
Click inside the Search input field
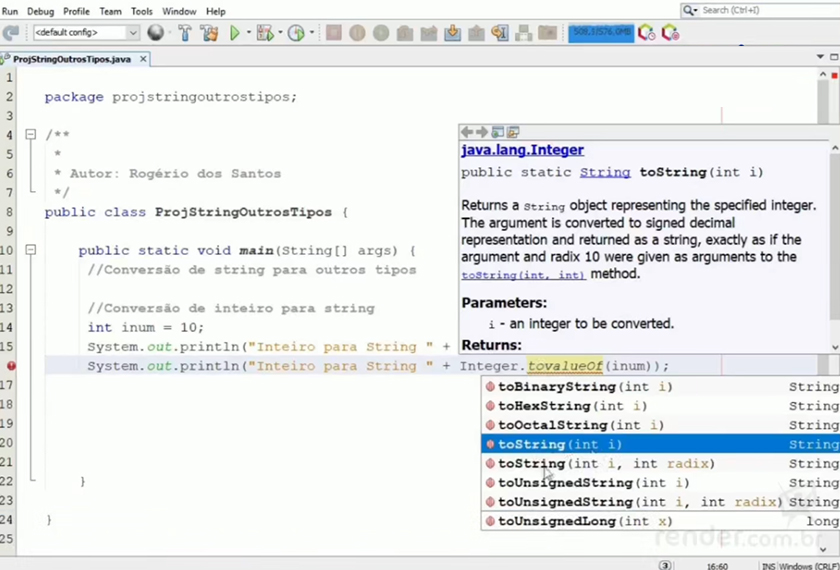coord(760,10)
